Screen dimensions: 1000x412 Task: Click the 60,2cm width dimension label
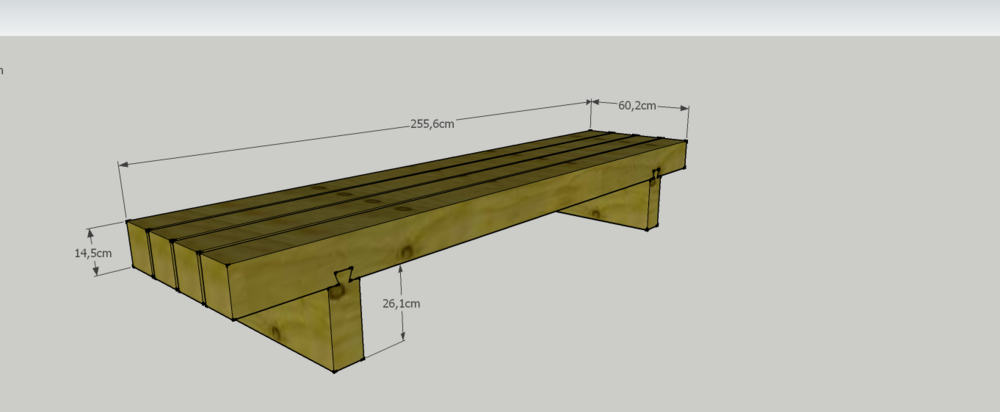[x=637, y=105]
